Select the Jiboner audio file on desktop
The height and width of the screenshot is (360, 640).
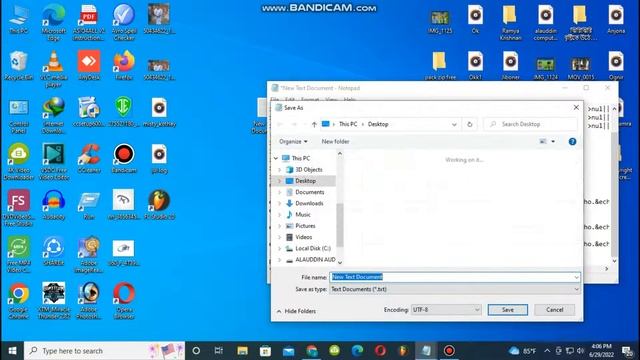pyautogui.click(x=511, y=65)
